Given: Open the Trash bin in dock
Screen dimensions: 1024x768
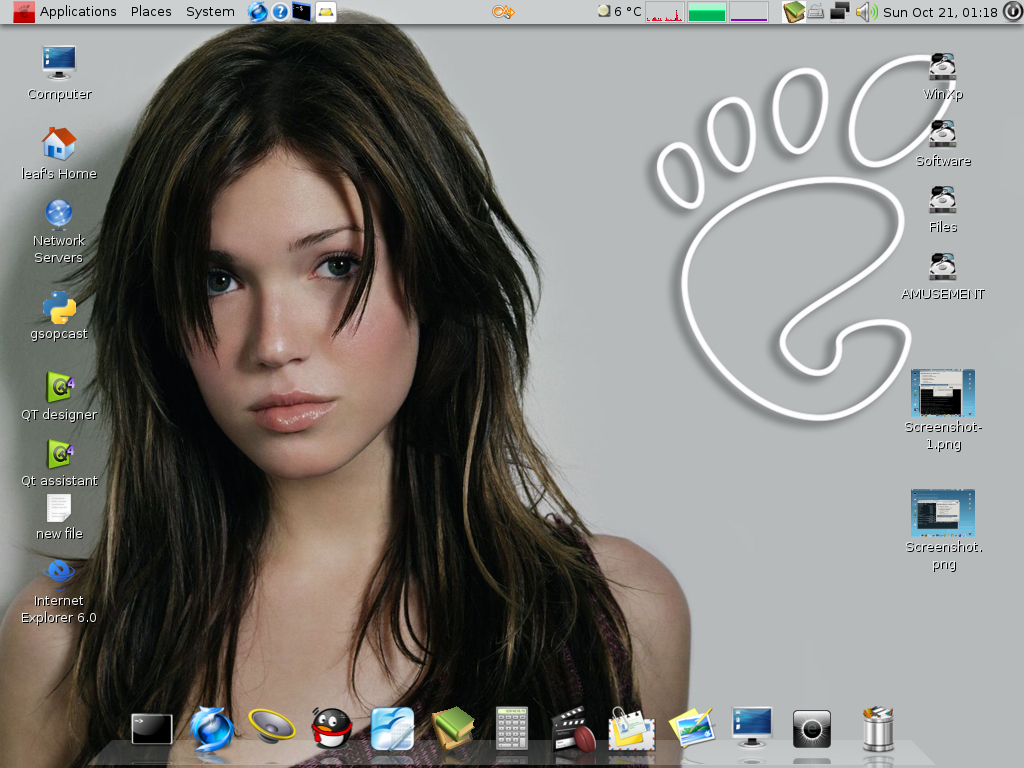Looking at the screenshot, I should tap(878, 729).
